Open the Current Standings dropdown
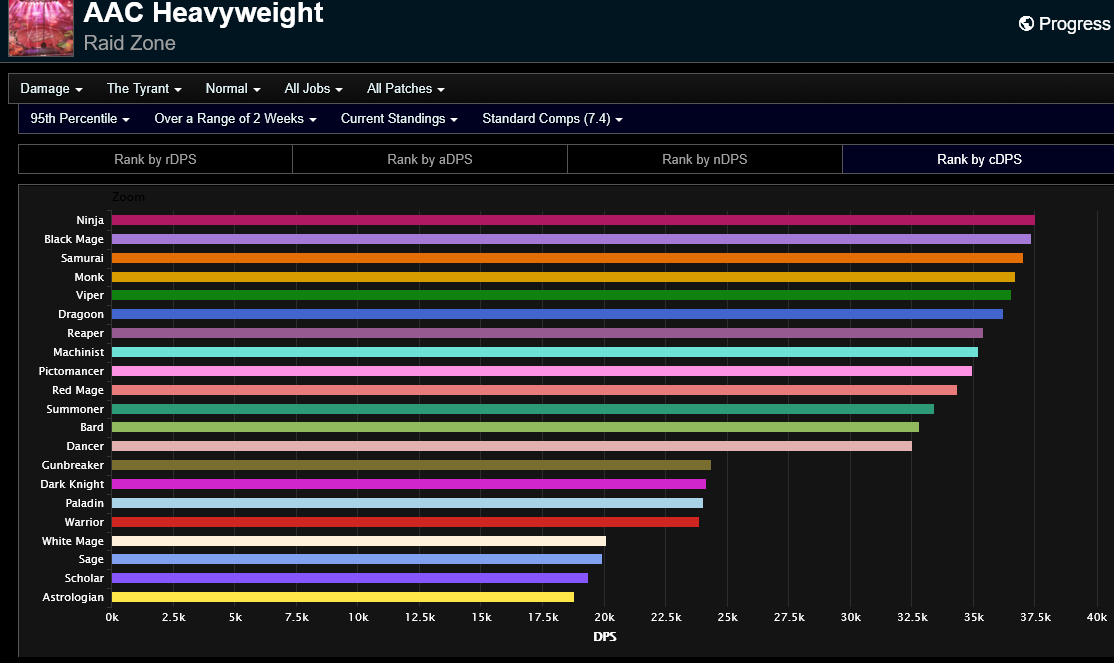Screen dimensions: 1114x663 pyautogui.click(x=399, y=119)
